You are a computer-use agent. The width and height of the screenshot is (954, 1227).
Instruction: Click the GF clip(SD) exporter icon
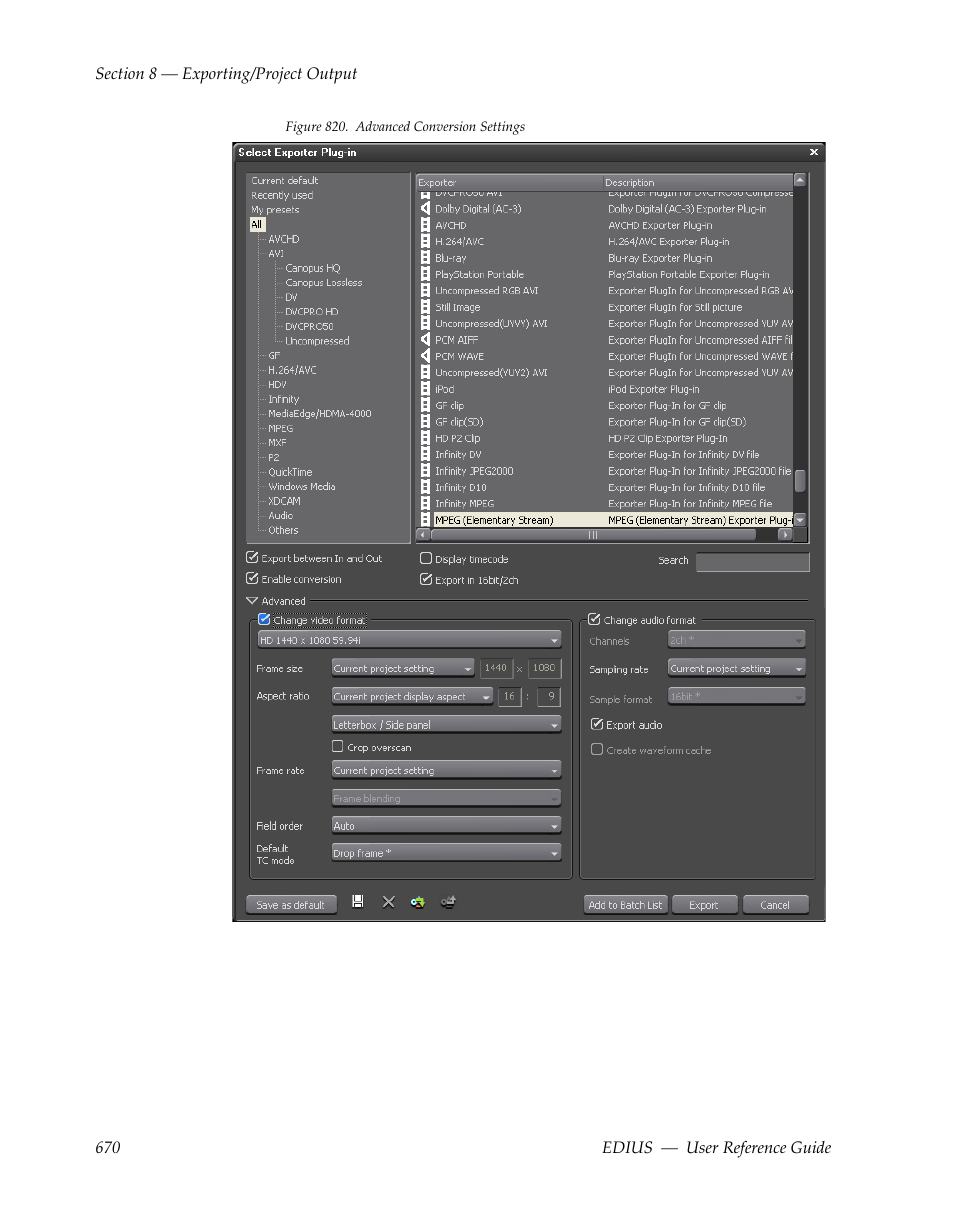(x=425, y=422)
